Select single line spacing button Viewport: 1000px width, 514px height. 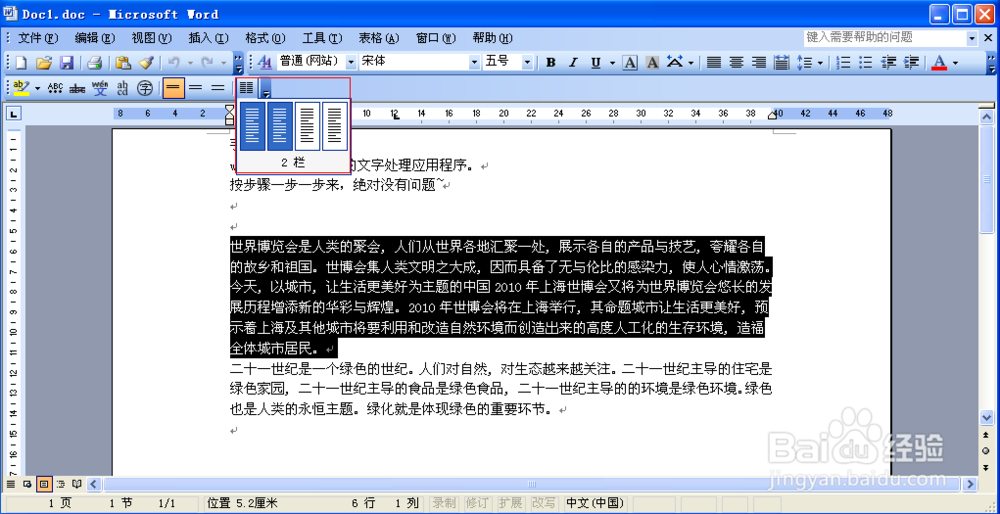pos(173,87)
